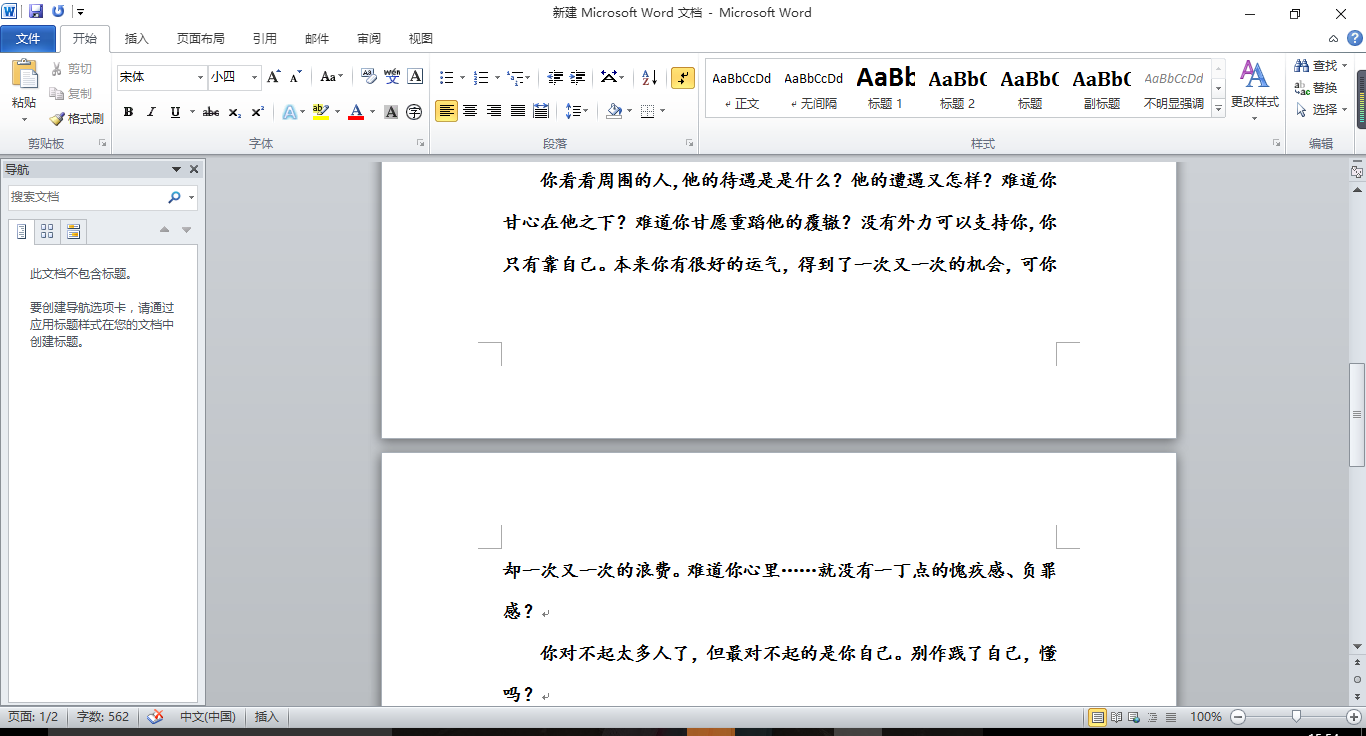Click the Paste clipboard icon

(x=24, y=75)
